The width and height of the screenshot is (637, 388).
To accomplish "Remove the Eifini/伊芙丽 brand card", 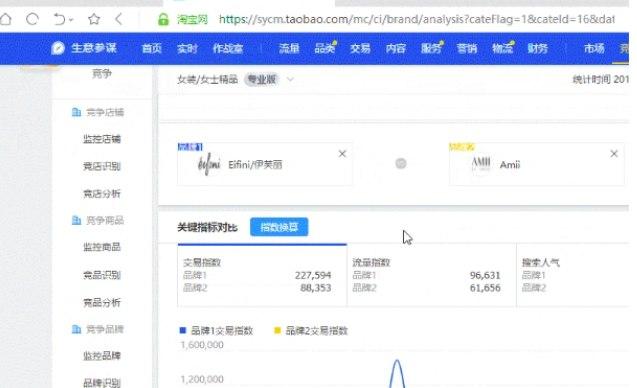I will click(342, 154).
